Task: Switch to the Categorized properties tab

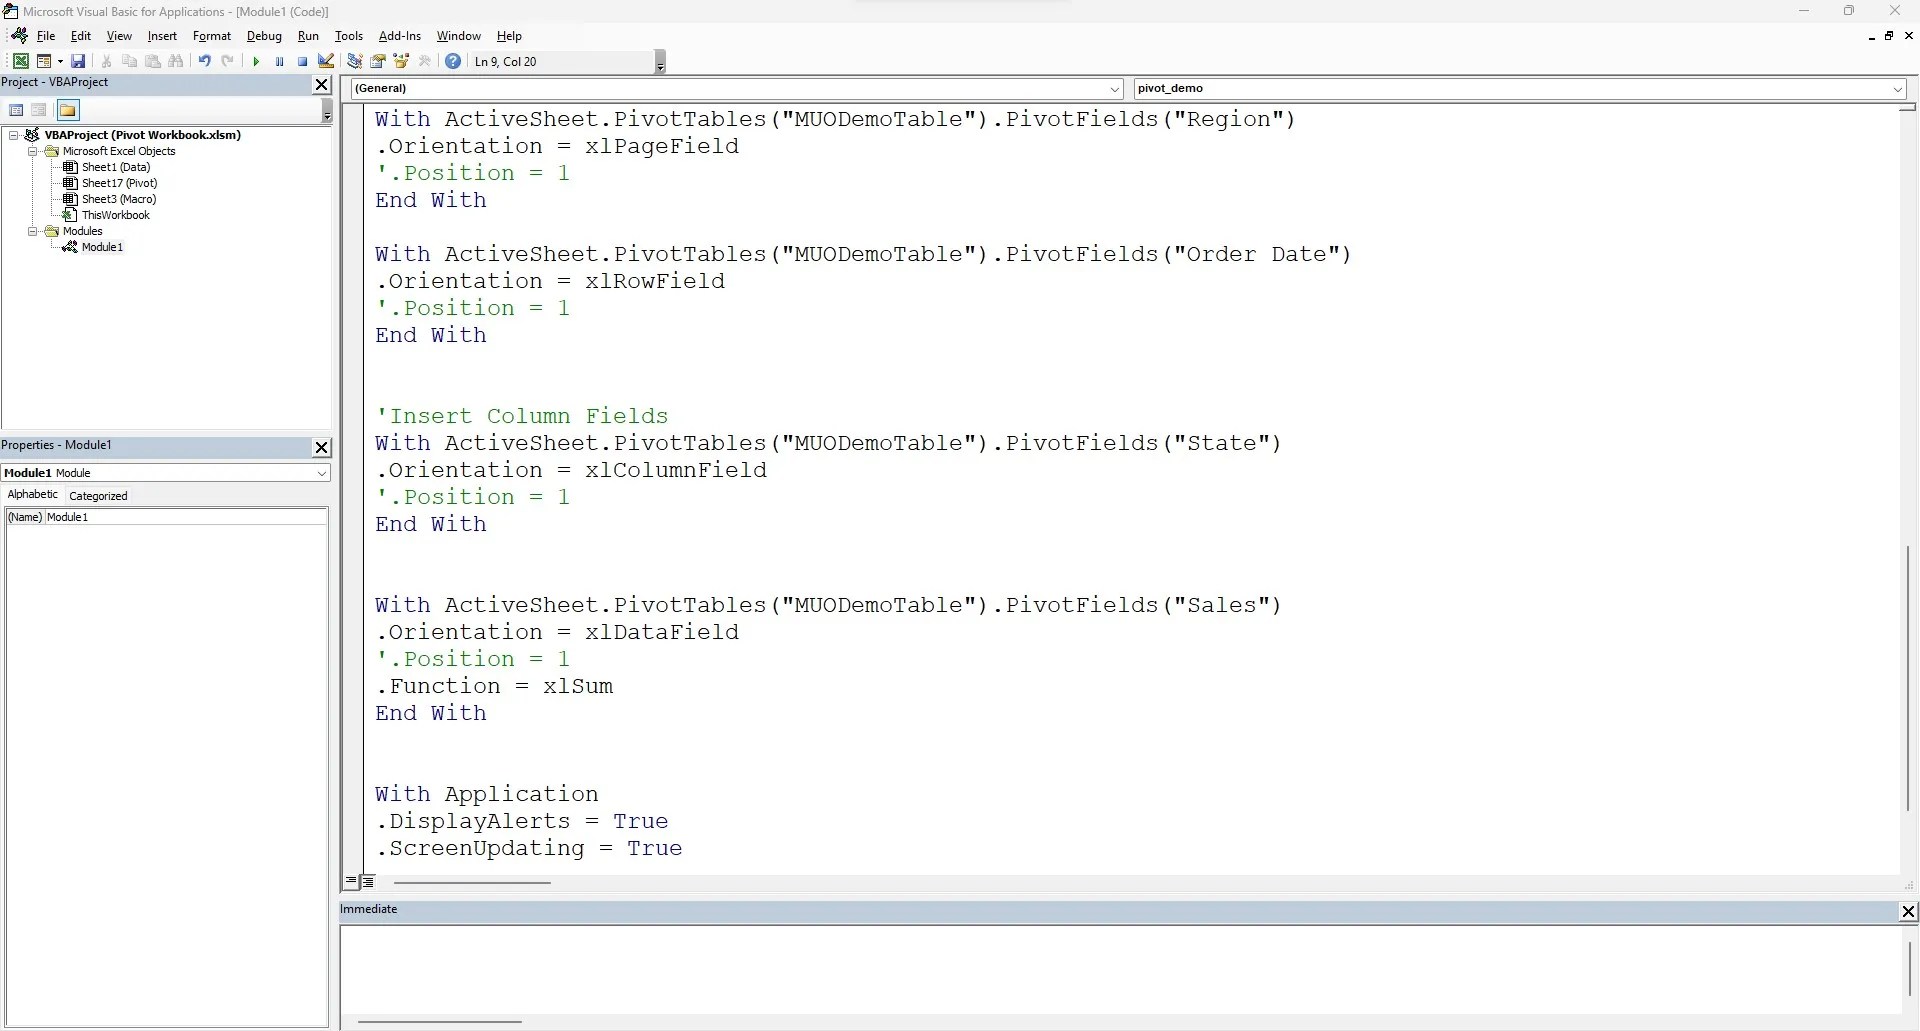Action: click(97, 495)
